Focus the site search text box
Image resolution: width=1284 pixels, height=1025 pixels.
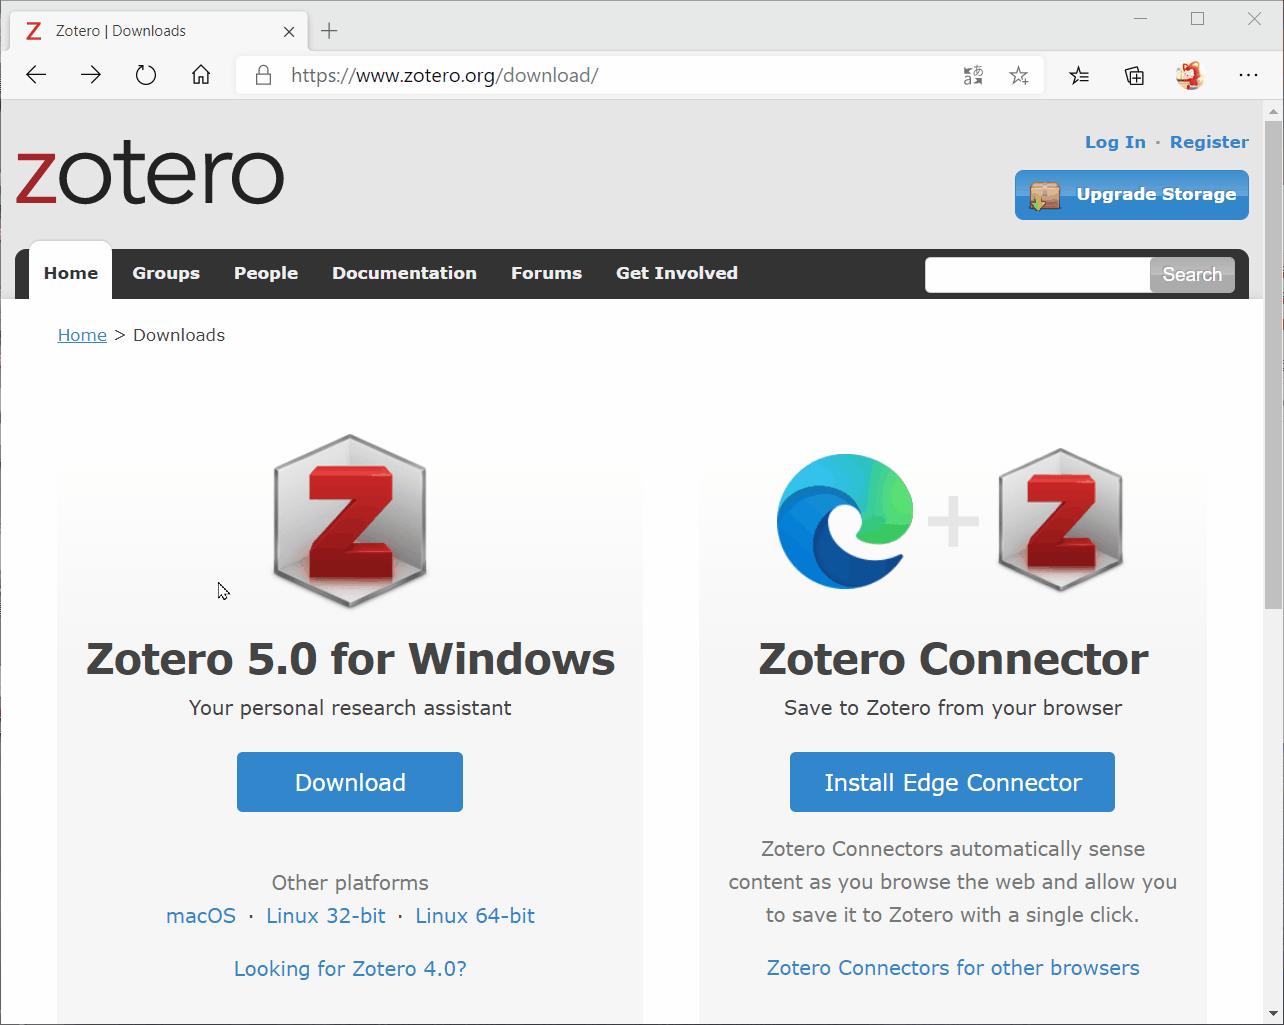point(1037,275)
